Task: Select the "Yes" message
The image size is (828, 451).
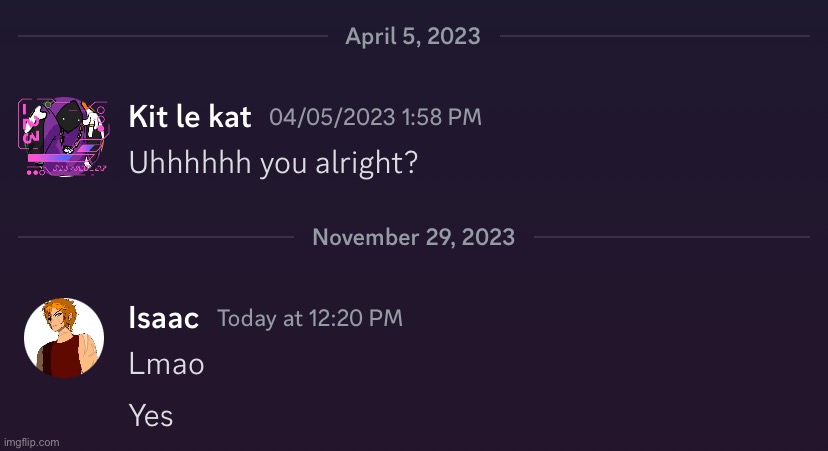Action: 151,415
